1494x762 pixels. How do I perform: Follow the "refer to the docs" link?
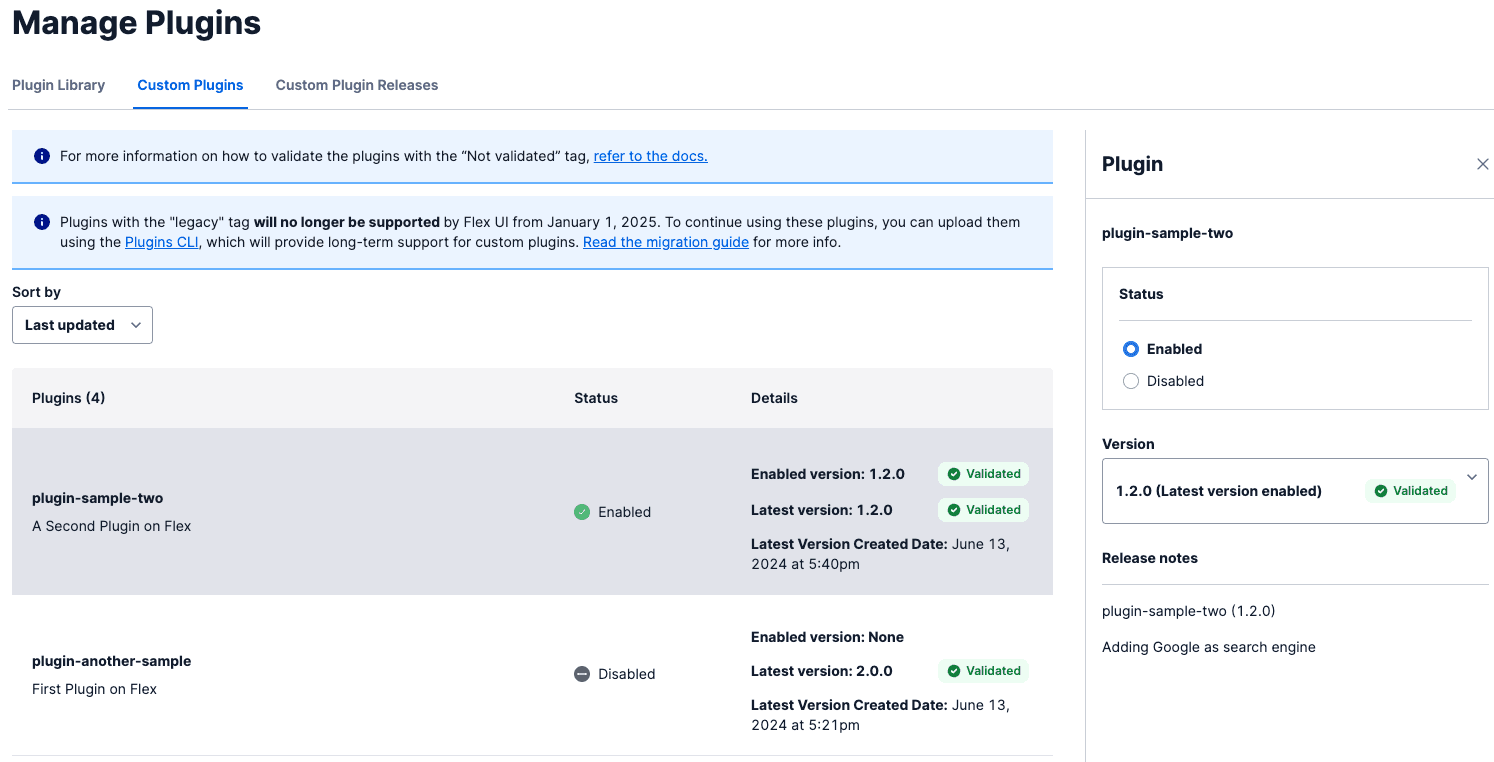(x=650, y=156)
